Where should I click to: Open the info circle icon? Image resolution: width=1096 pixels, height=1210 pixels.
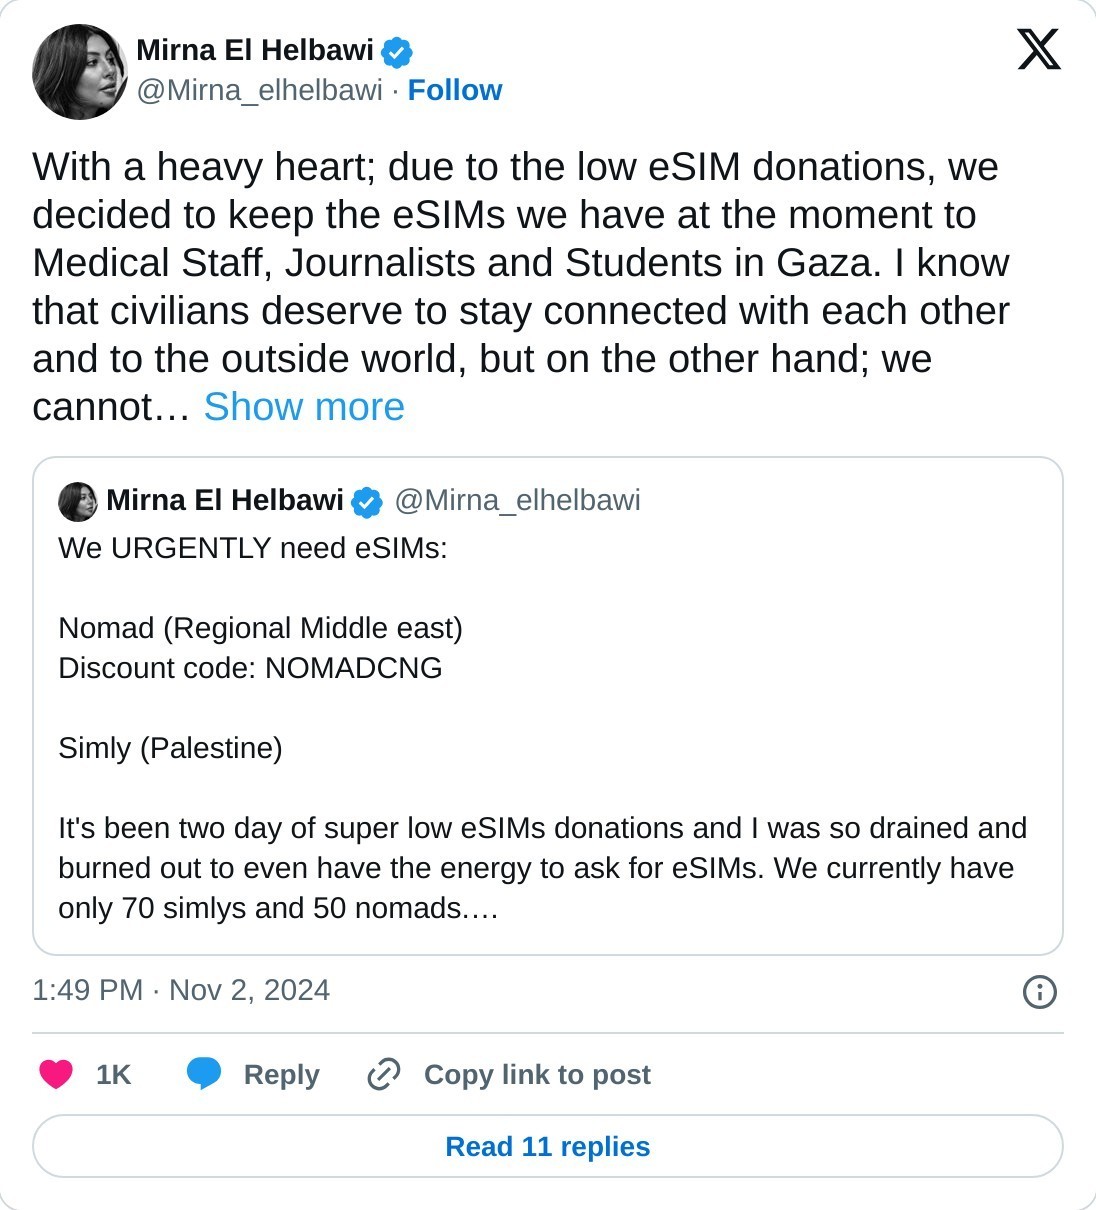tap(1040, 992)
